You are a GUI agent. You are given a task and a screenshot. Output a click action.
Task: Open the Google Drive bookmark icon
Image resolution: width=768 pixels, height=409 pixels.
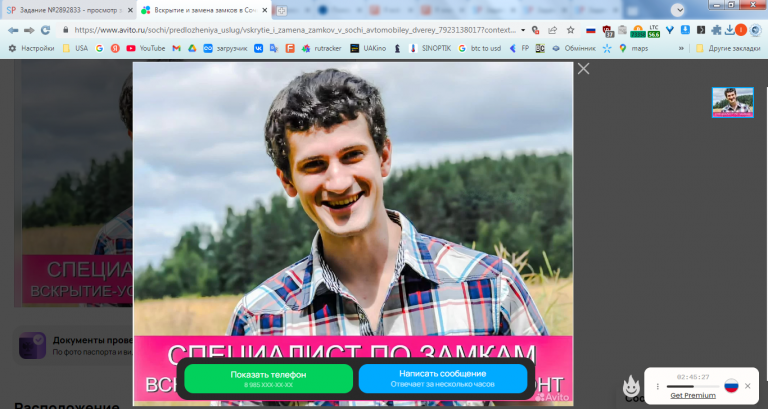(192, 48)
